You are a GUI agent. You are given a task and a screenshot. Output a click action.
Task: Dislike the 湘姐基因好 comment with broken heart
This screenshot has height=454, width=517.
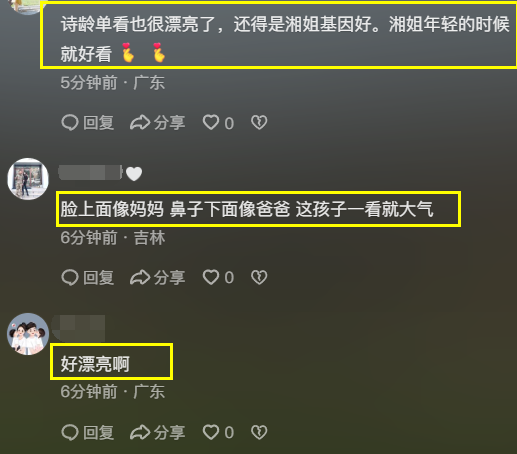click(x=259, y=122)
